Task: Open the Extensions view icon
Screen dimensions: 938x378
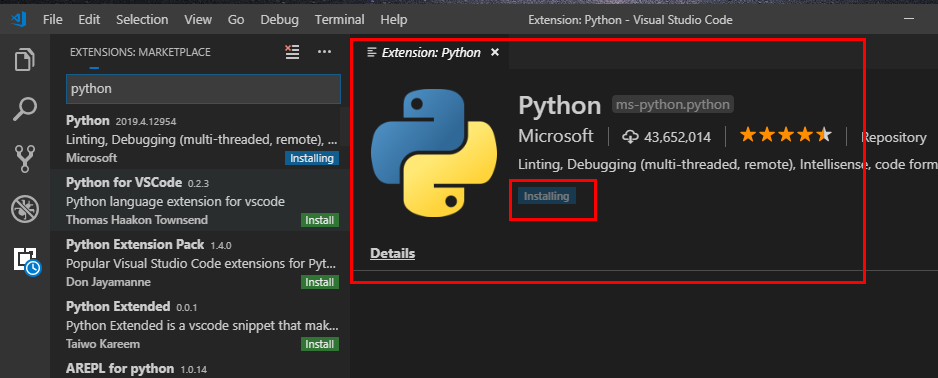Action: [26, 261]
